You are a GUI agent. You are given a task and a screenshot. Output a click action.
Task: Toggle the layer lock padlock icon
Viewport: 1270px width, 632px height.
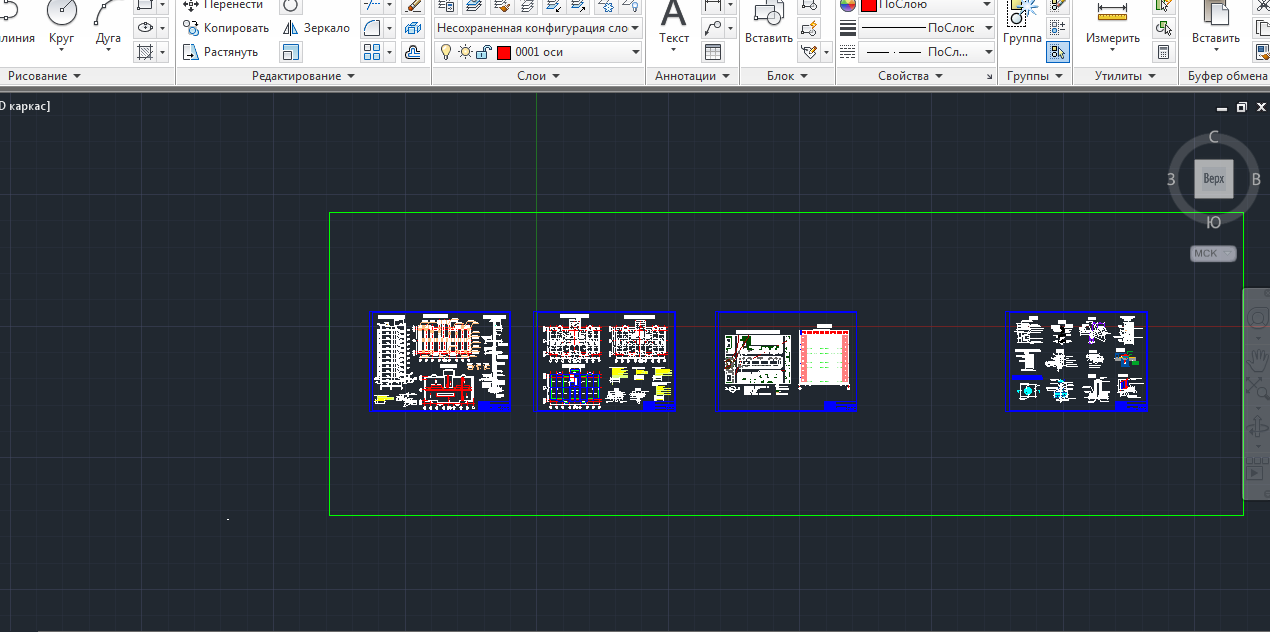[x=483, y=52]
